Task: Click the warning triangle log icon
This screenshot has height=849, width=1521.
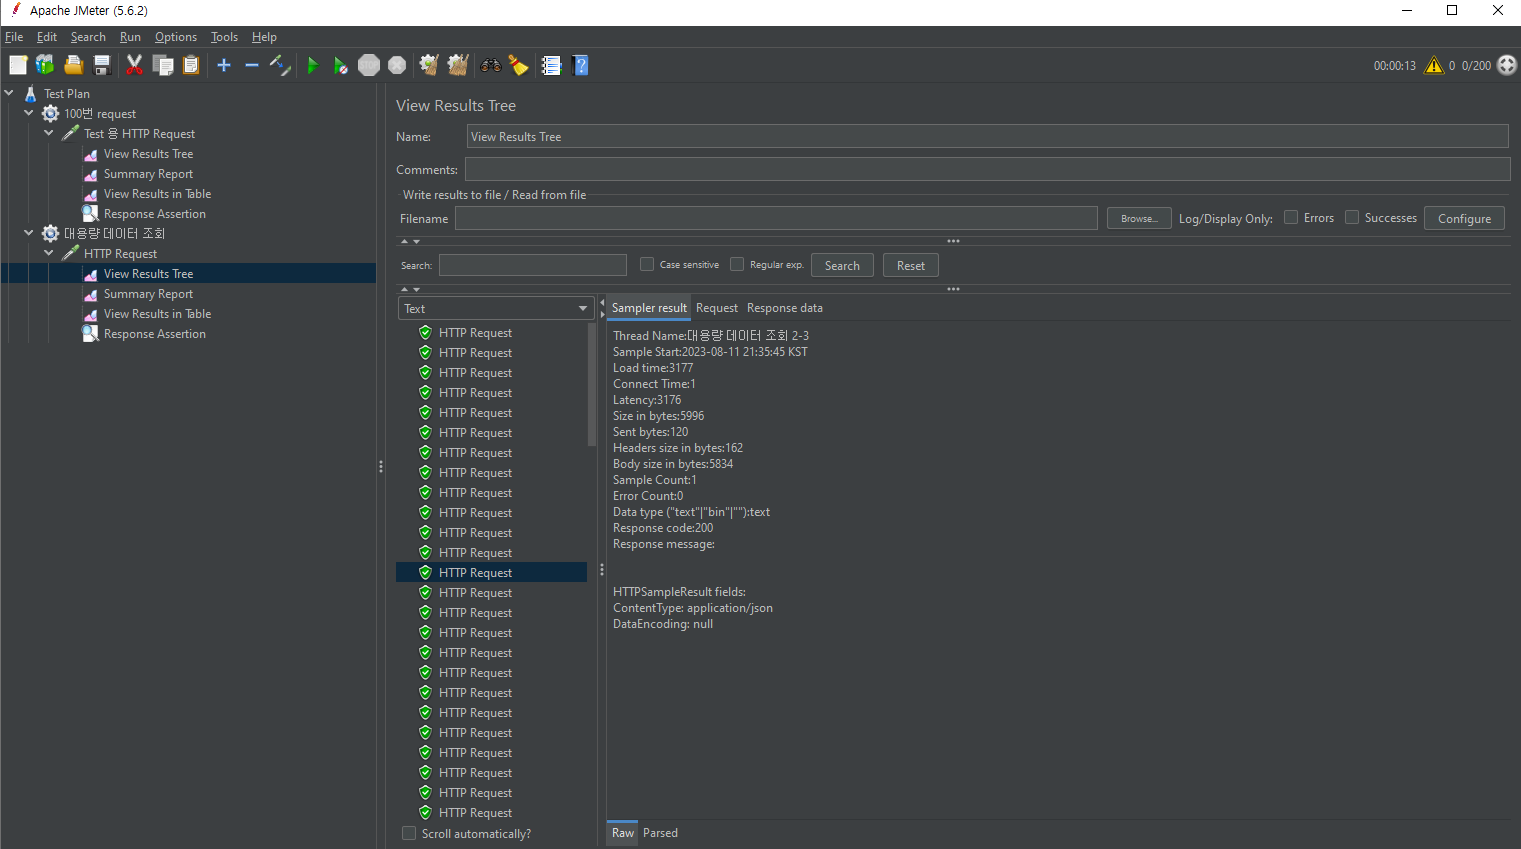Action: tap(1434, 65)
